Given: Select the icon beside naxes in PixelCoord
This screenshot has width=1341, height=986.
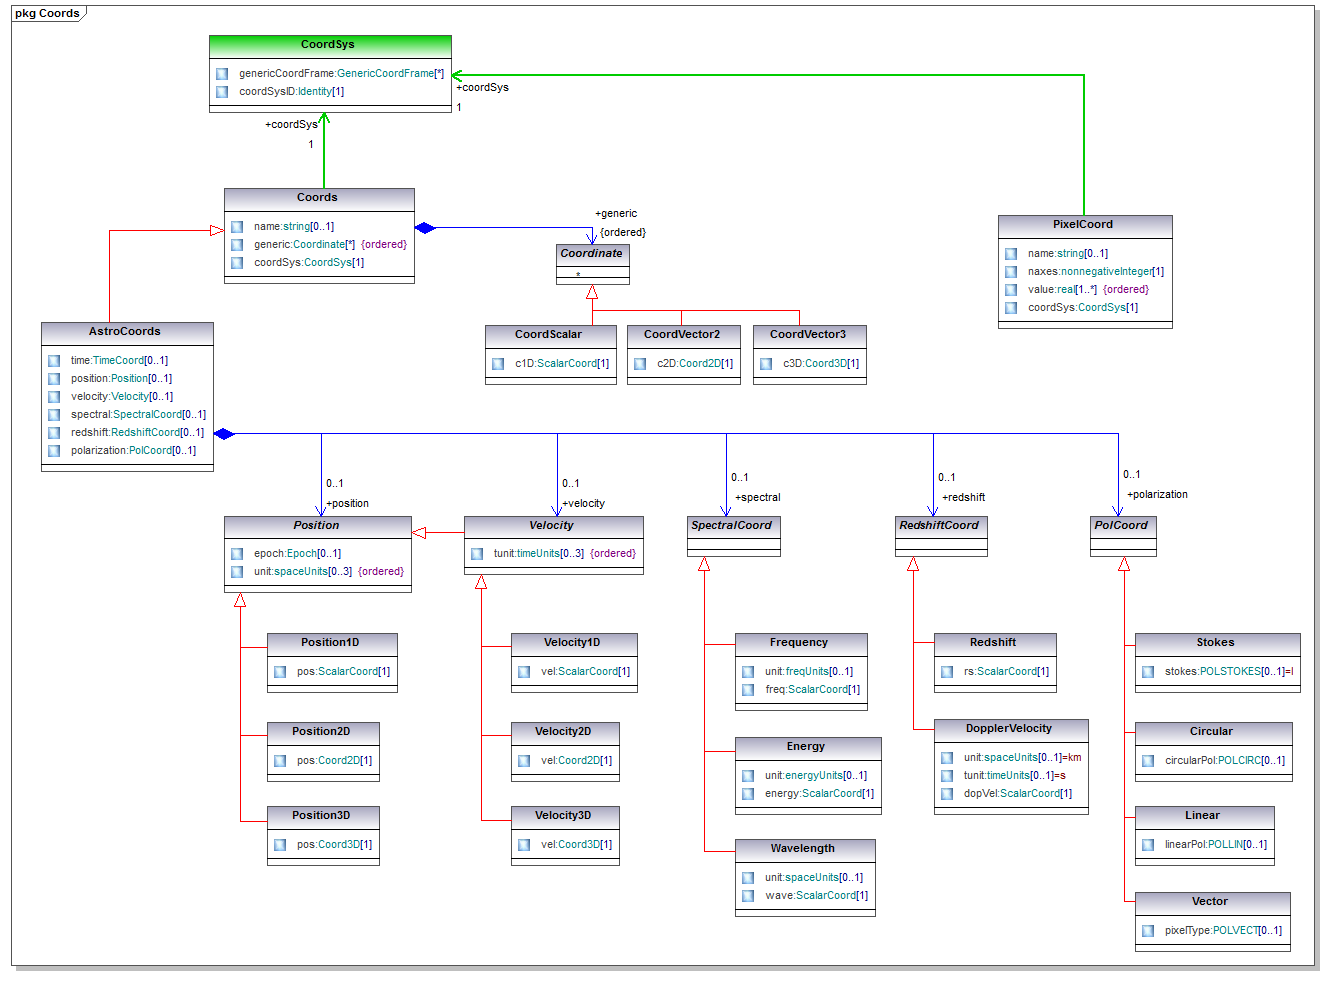Looking at the screenshot, I should click(x=1011, y=272).
